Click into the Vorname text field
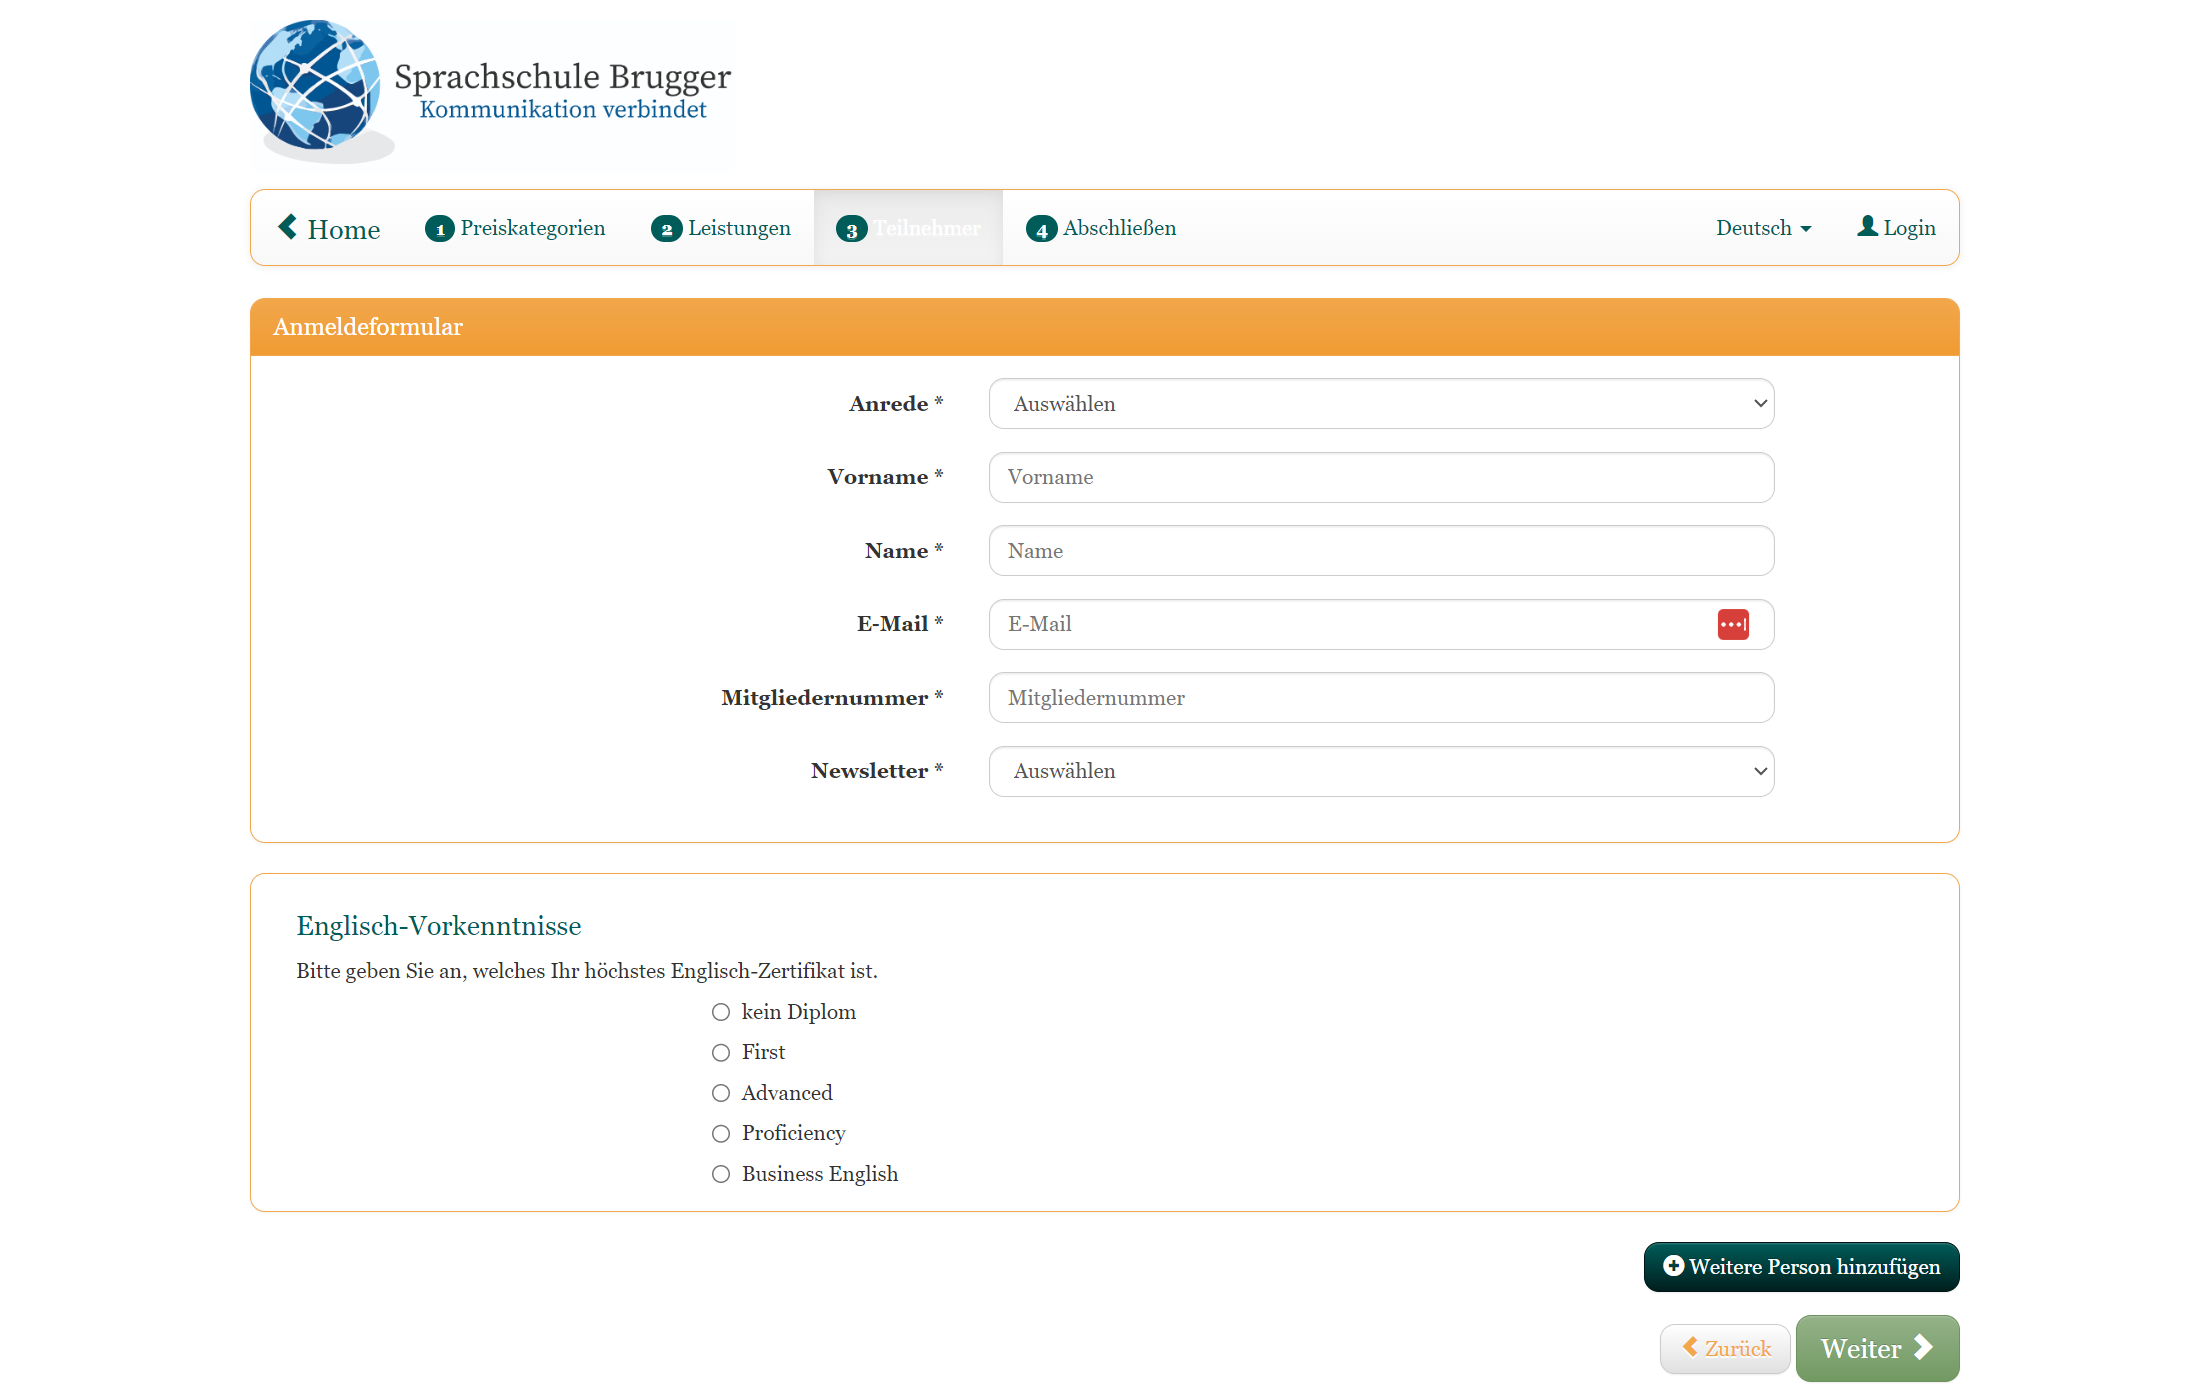This screenshot has width=2209, height=1396. point(1381,477)
